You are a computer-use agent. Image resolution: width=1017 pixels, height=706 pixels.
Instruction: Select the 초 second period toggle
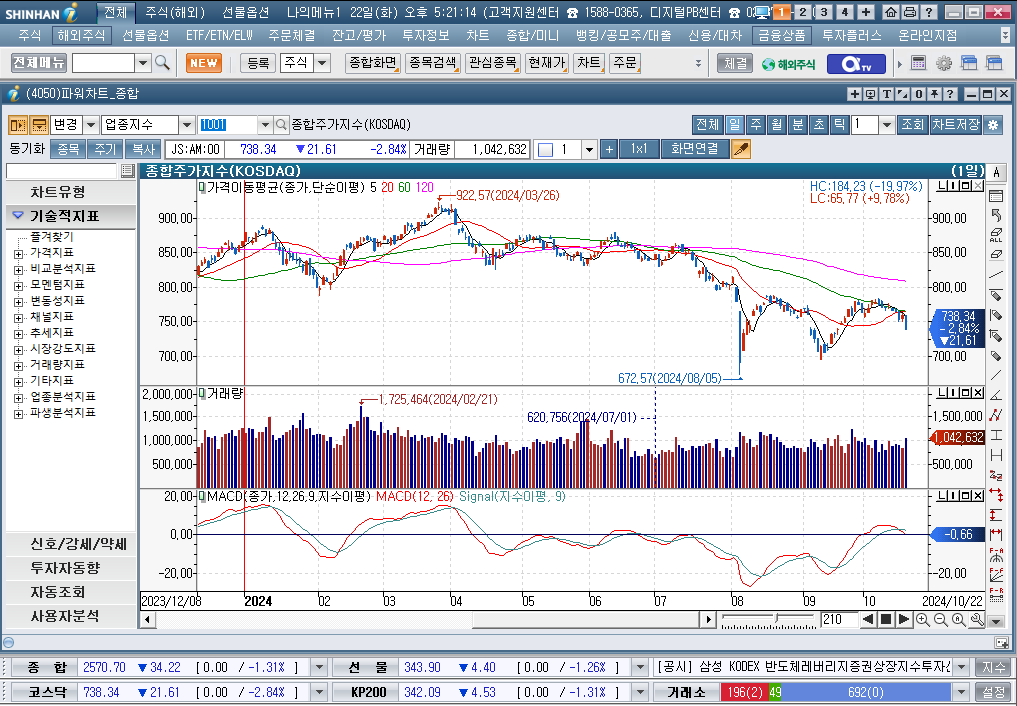coord(819,124)
